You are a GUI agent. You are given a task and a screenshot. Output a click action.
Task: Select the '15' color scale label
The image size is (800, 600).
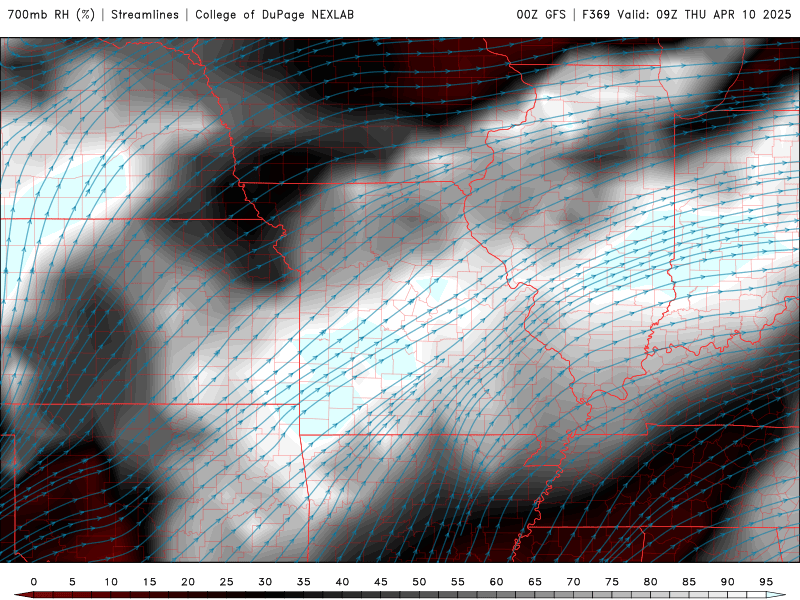coord(149,582)
